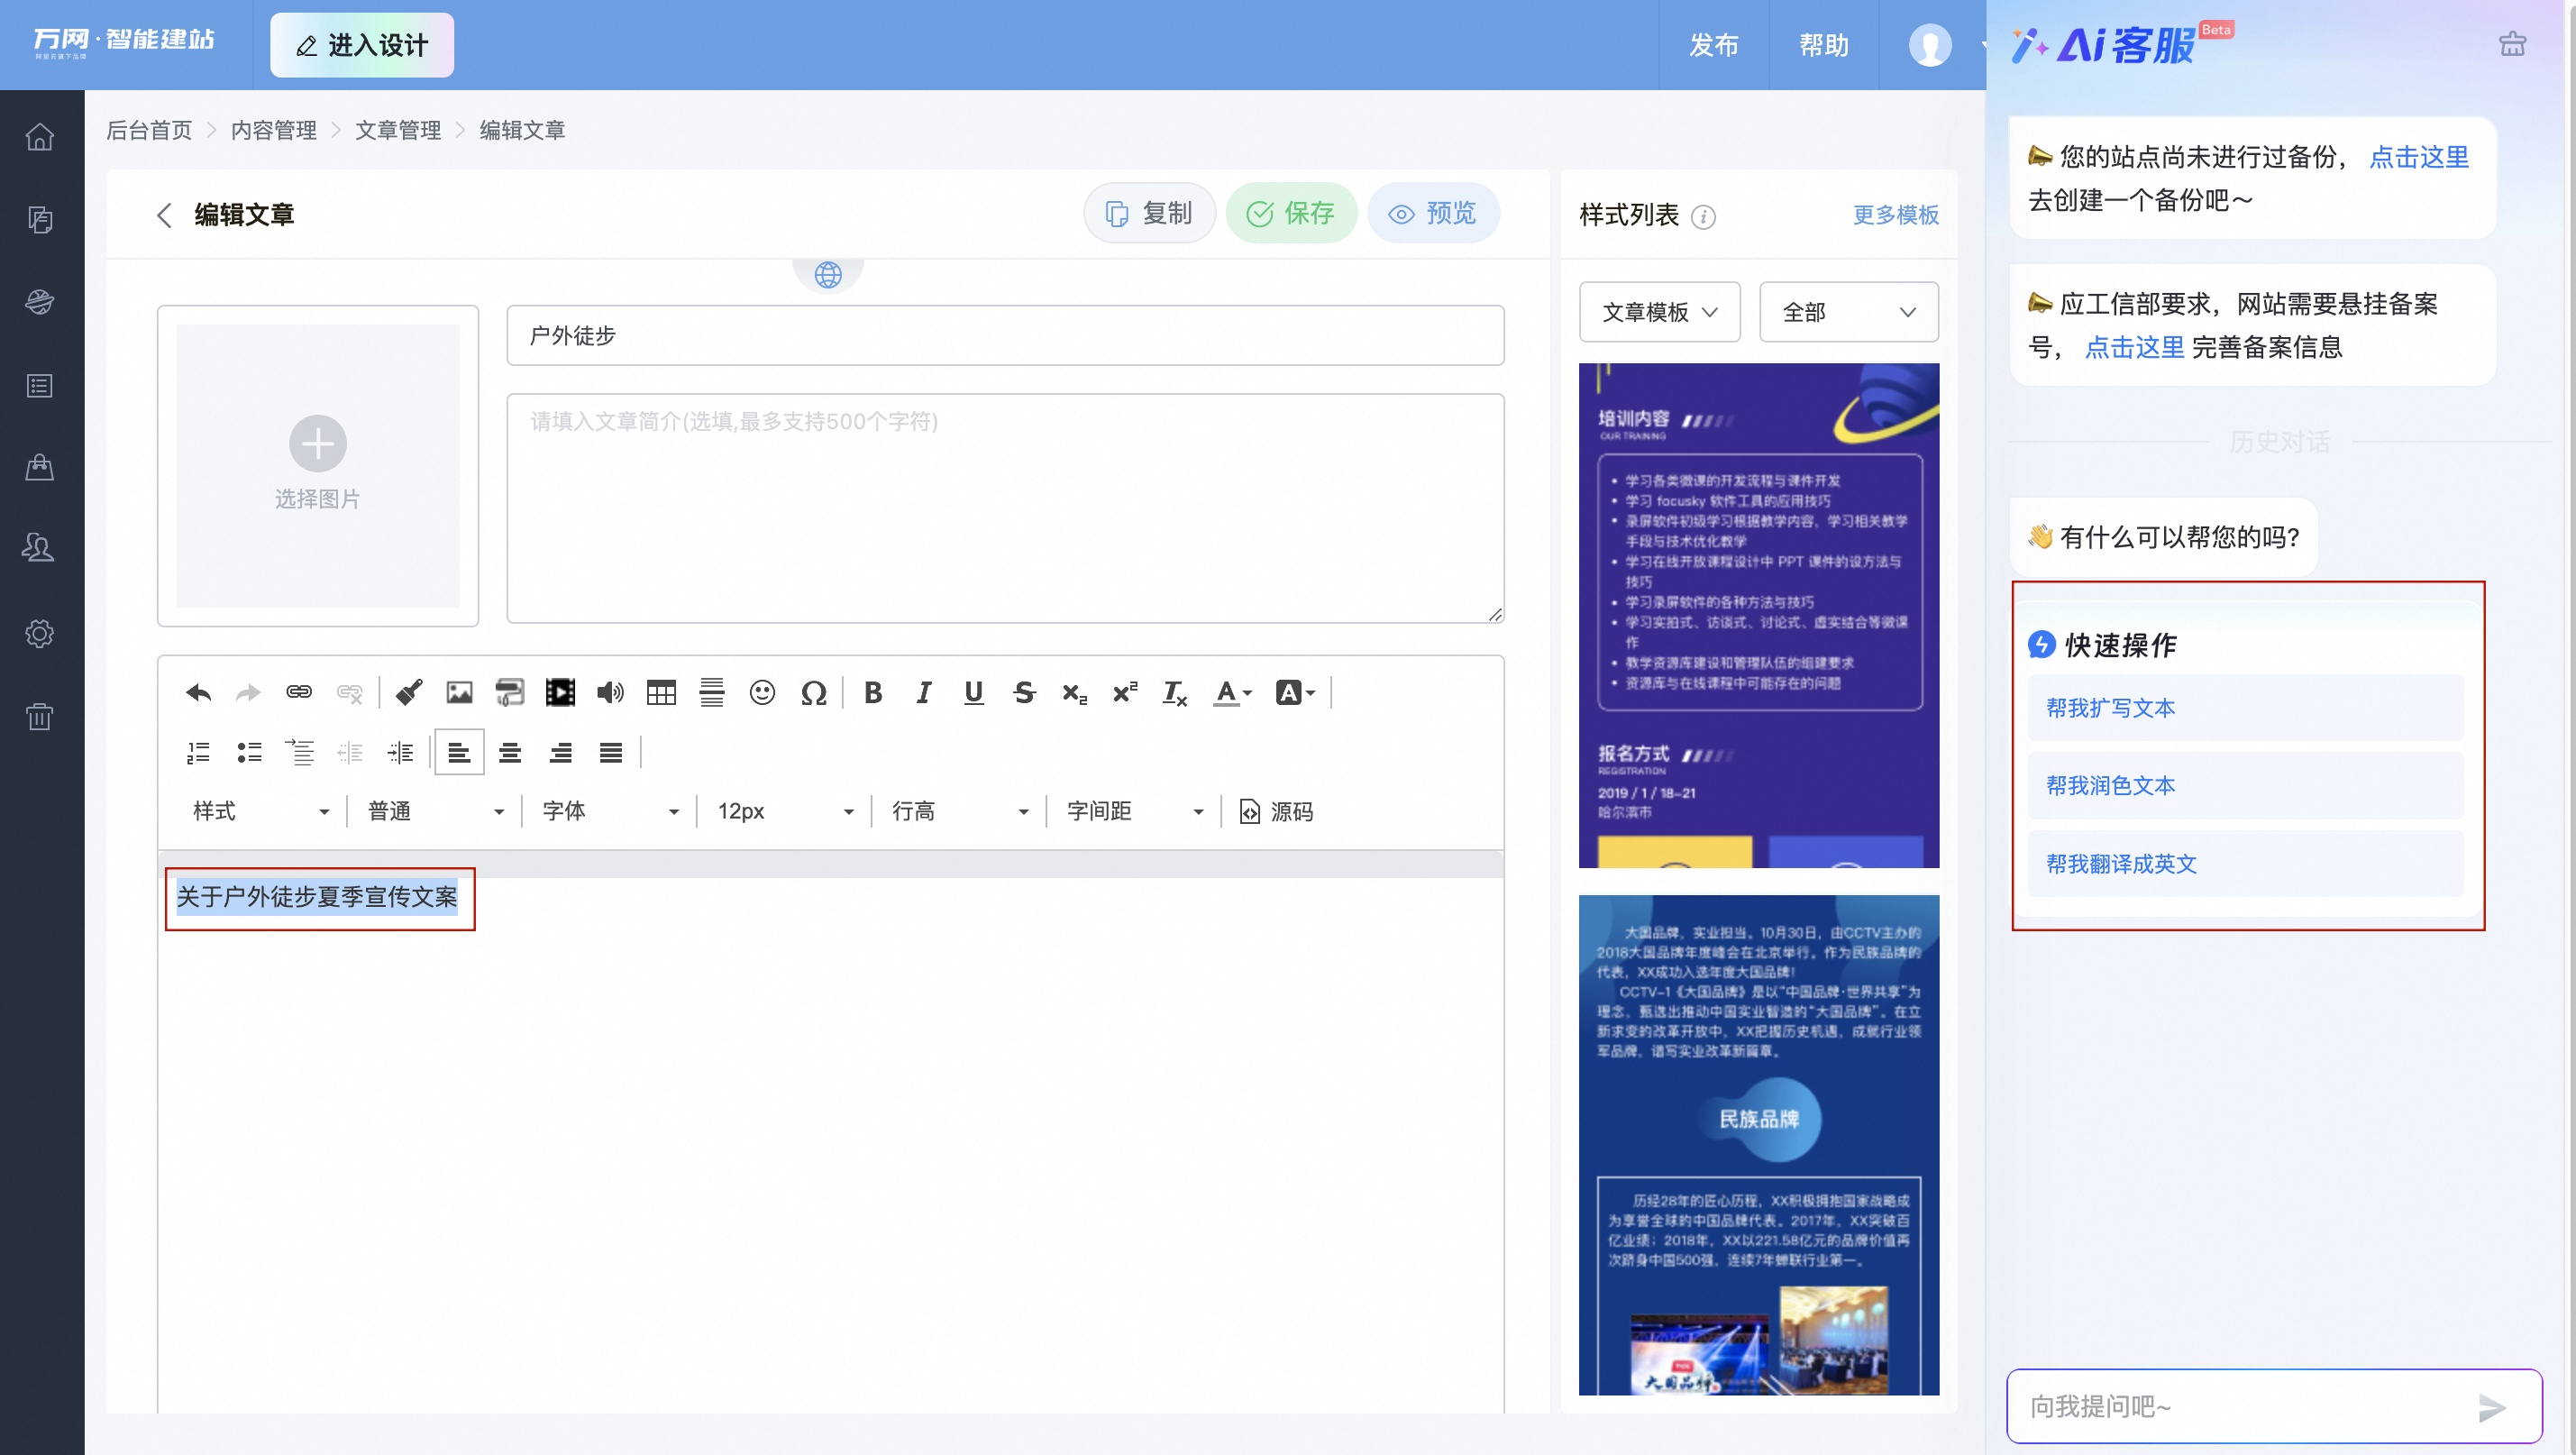Insert a video into the article
The width and height of the screenshot is (2576, 1455).
(560, 692)
